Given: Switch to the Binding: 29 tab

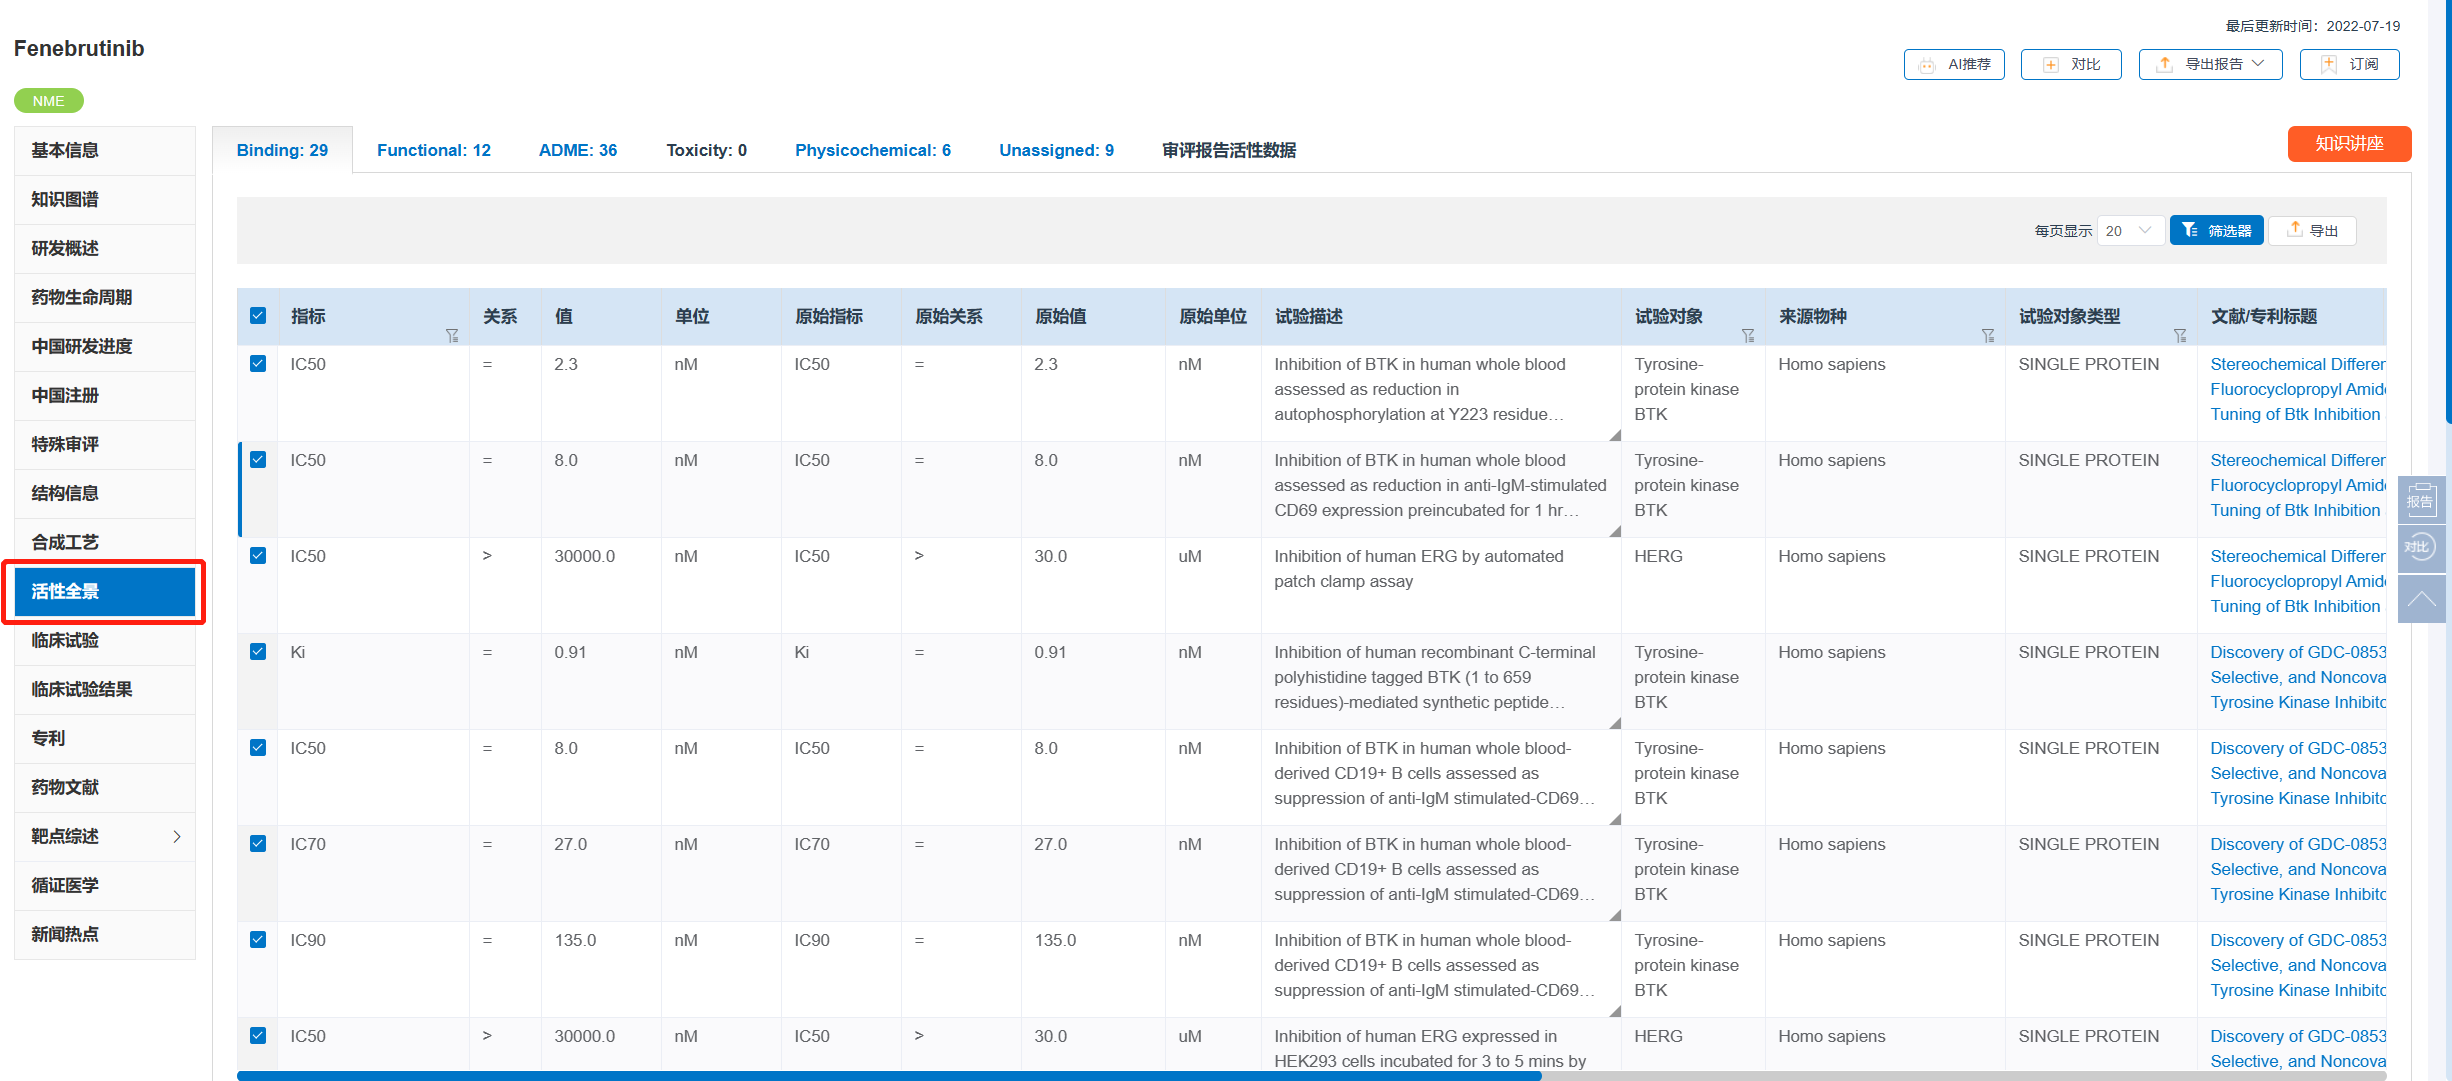Looking at the screenshot, I should point(282,150).
